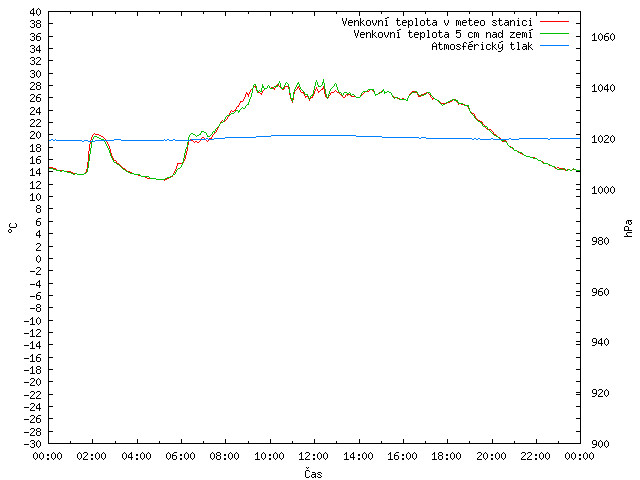The width and height of the screenshot is (640, 480).
Task: Click the red legend line sample
Action: (554, 22)
